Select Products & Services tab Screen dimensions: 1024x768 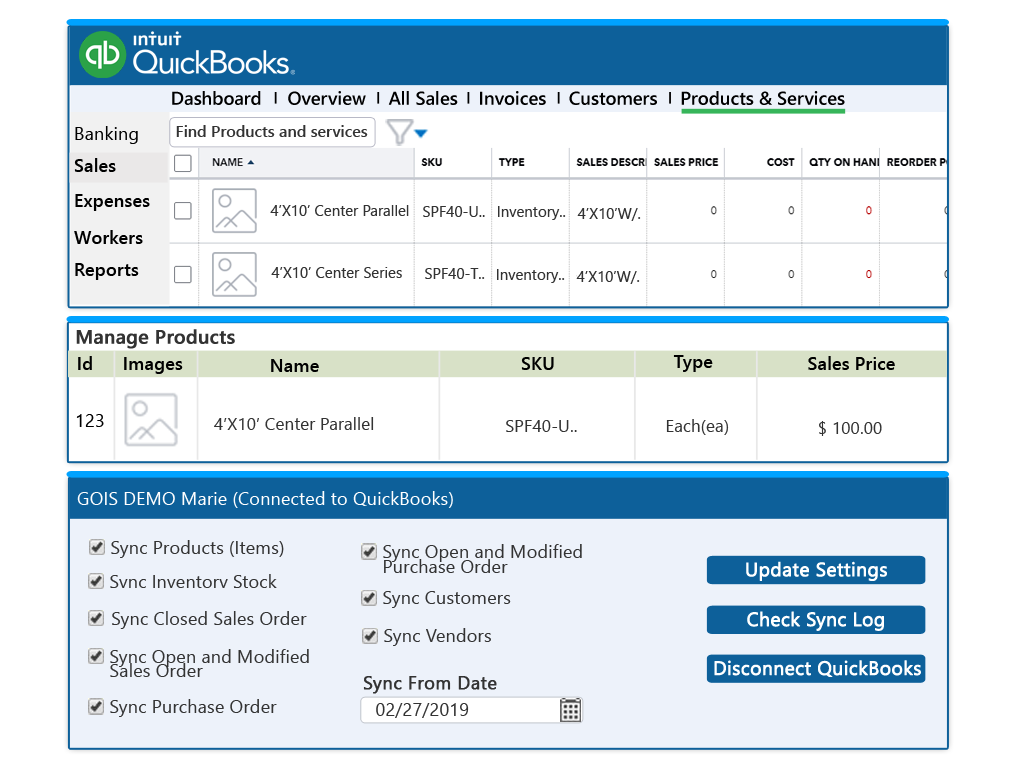coord(763,99)
